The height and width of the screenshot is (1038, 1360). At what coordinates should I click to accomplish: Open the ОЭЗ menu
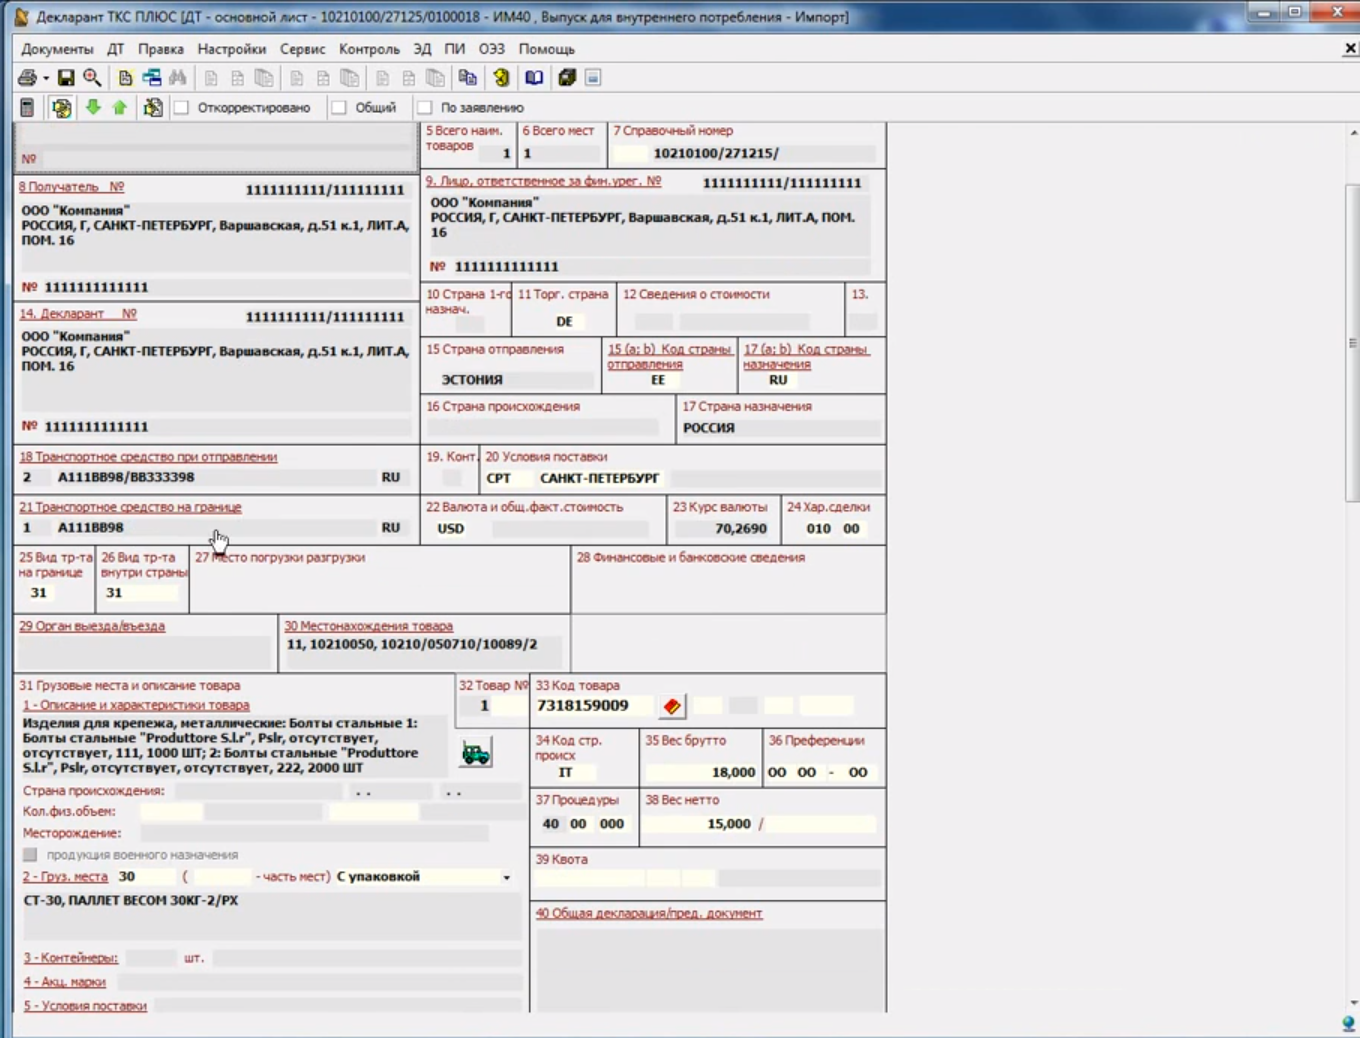tap(492, 49)
